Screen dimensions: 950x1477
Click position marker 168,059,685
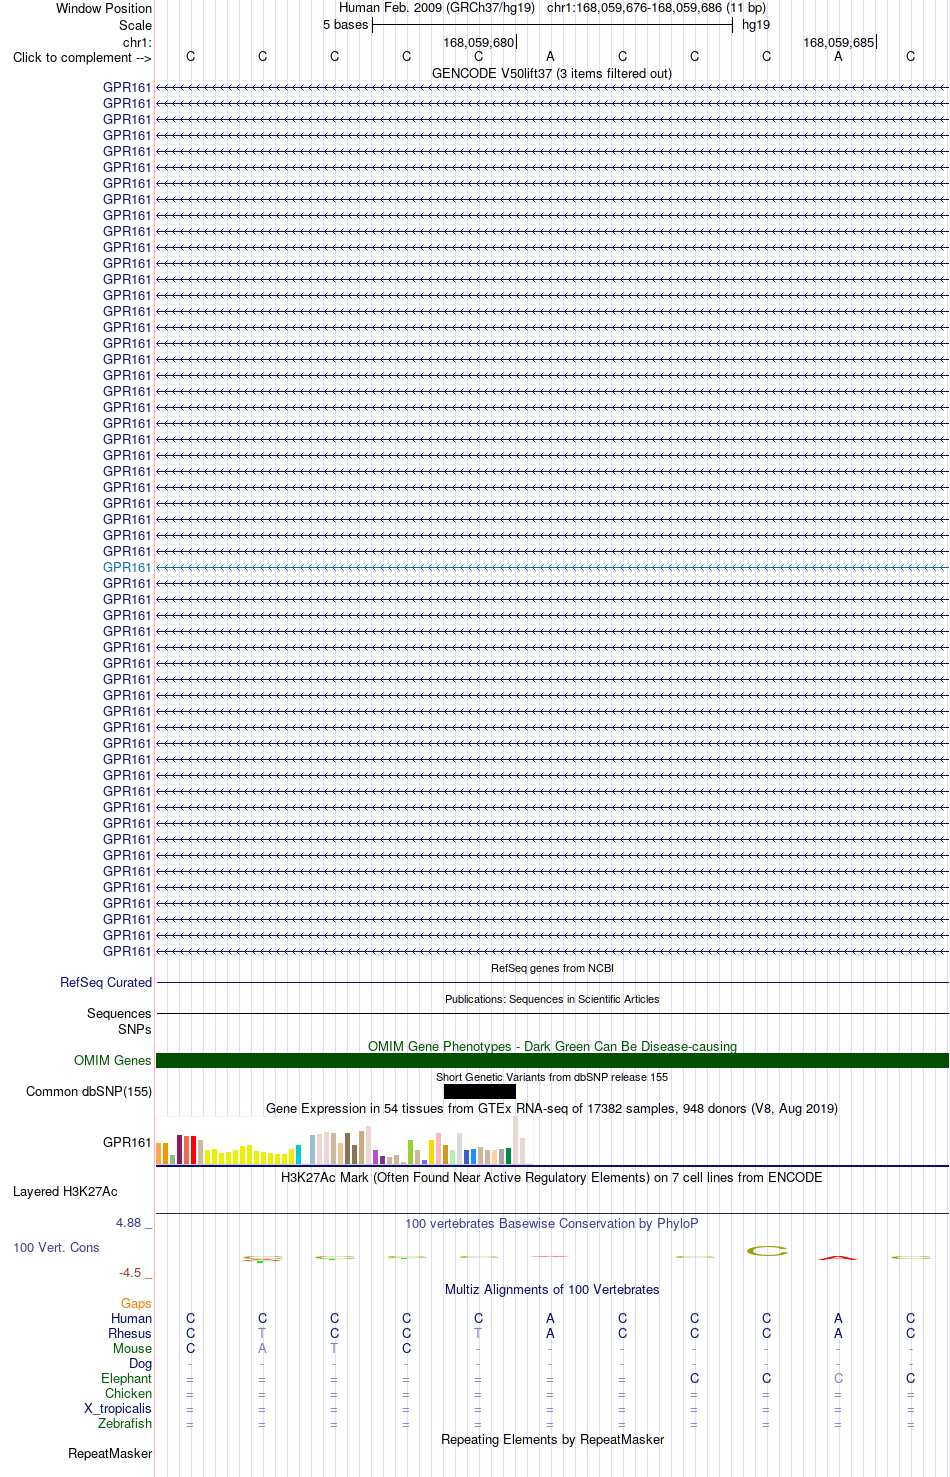pos(838,42)
